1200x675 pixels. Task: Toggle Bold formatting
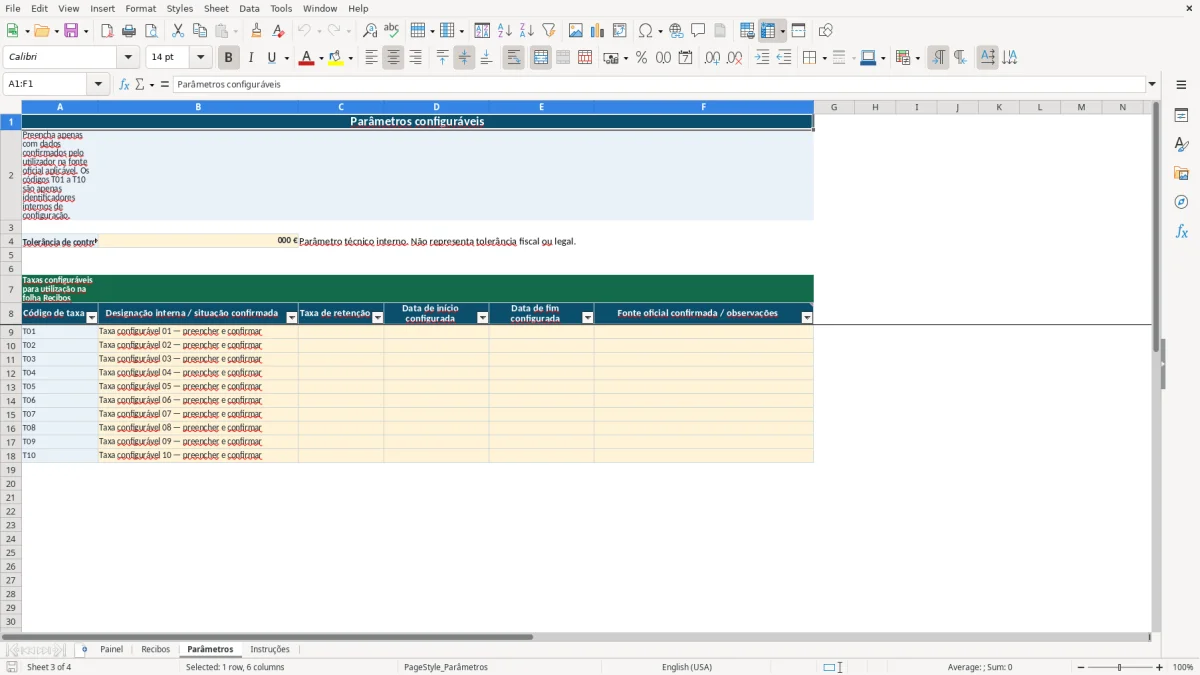[229, 58]
